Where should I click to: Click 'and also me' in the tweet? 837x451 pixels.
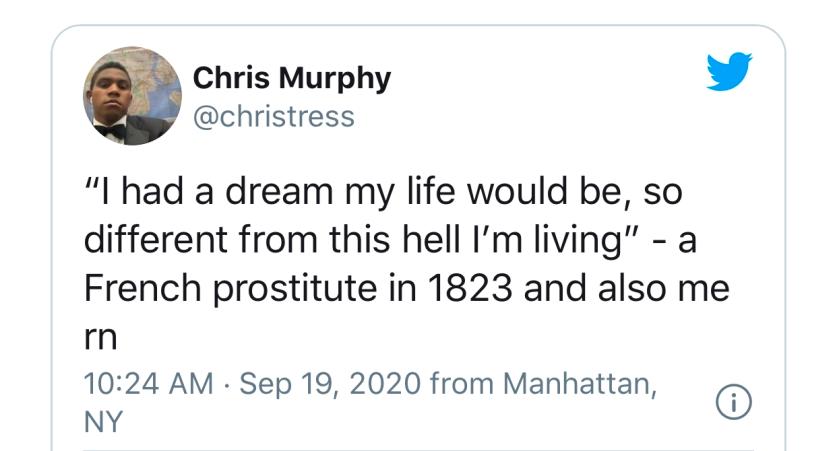click(627, 288)
